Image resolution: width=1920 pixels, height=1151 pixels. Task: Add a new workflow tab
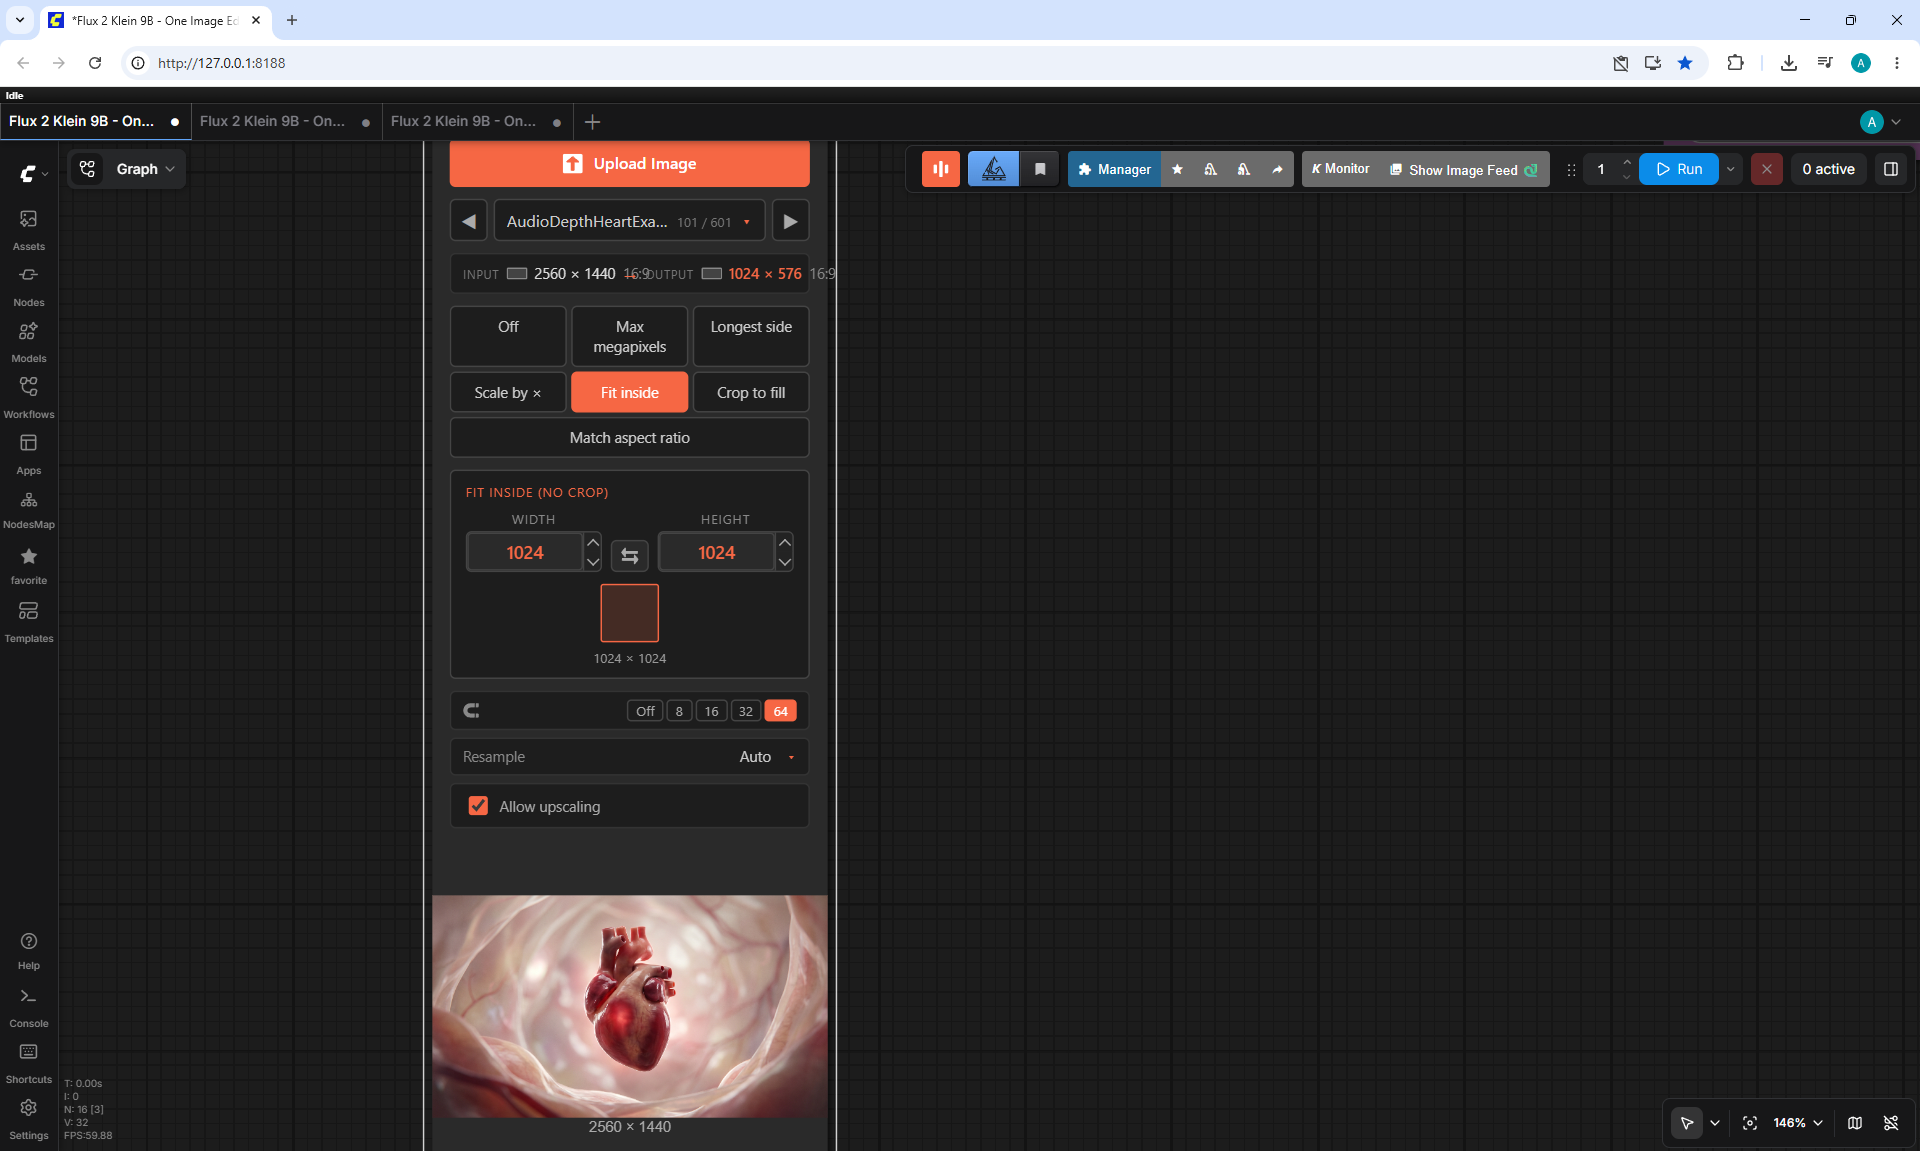coord(593,122)
